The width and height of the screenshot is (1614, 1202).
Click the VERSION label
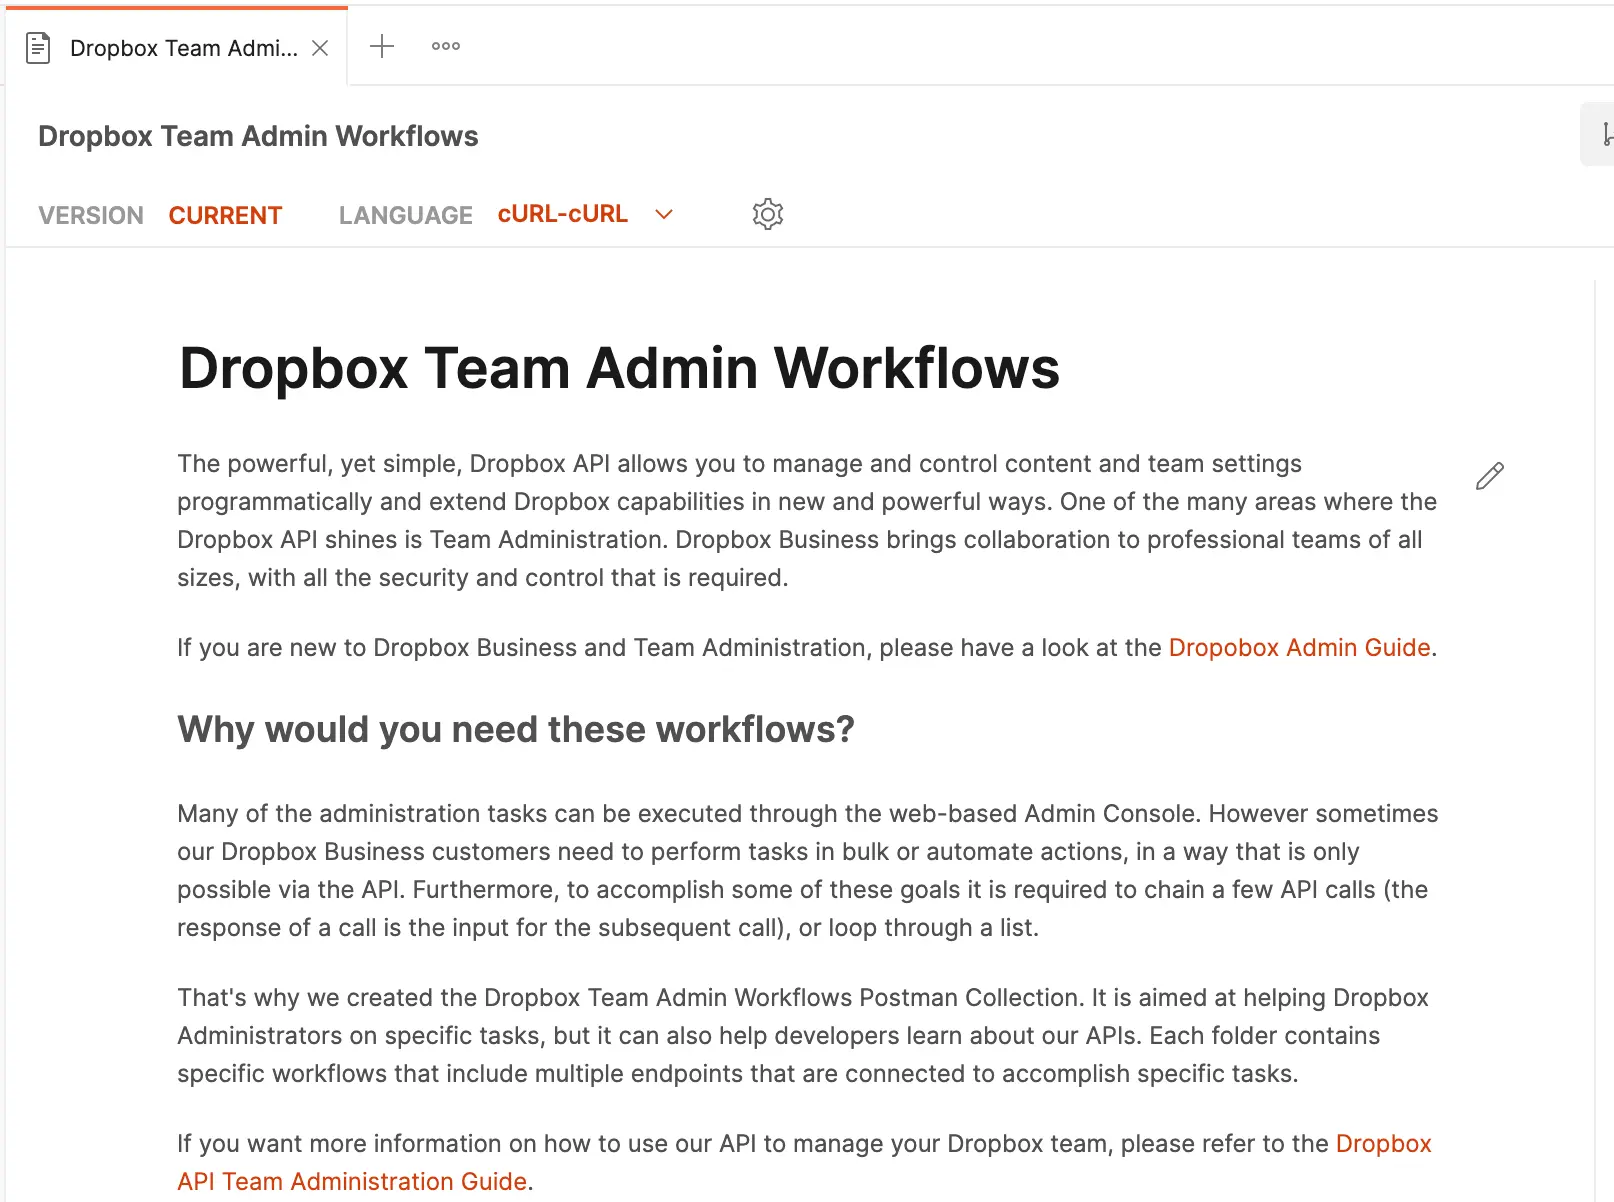tap(91, 215)
